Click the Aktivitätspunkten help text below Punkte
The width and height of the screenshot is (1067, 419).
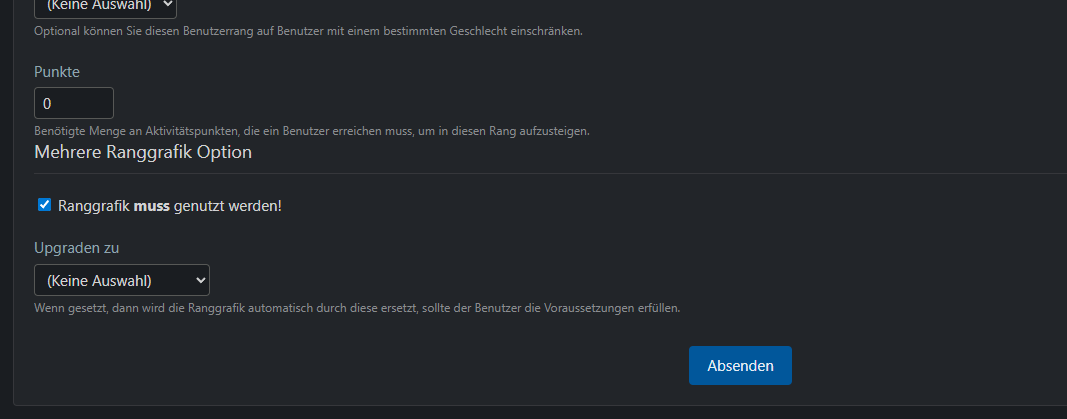311,131
